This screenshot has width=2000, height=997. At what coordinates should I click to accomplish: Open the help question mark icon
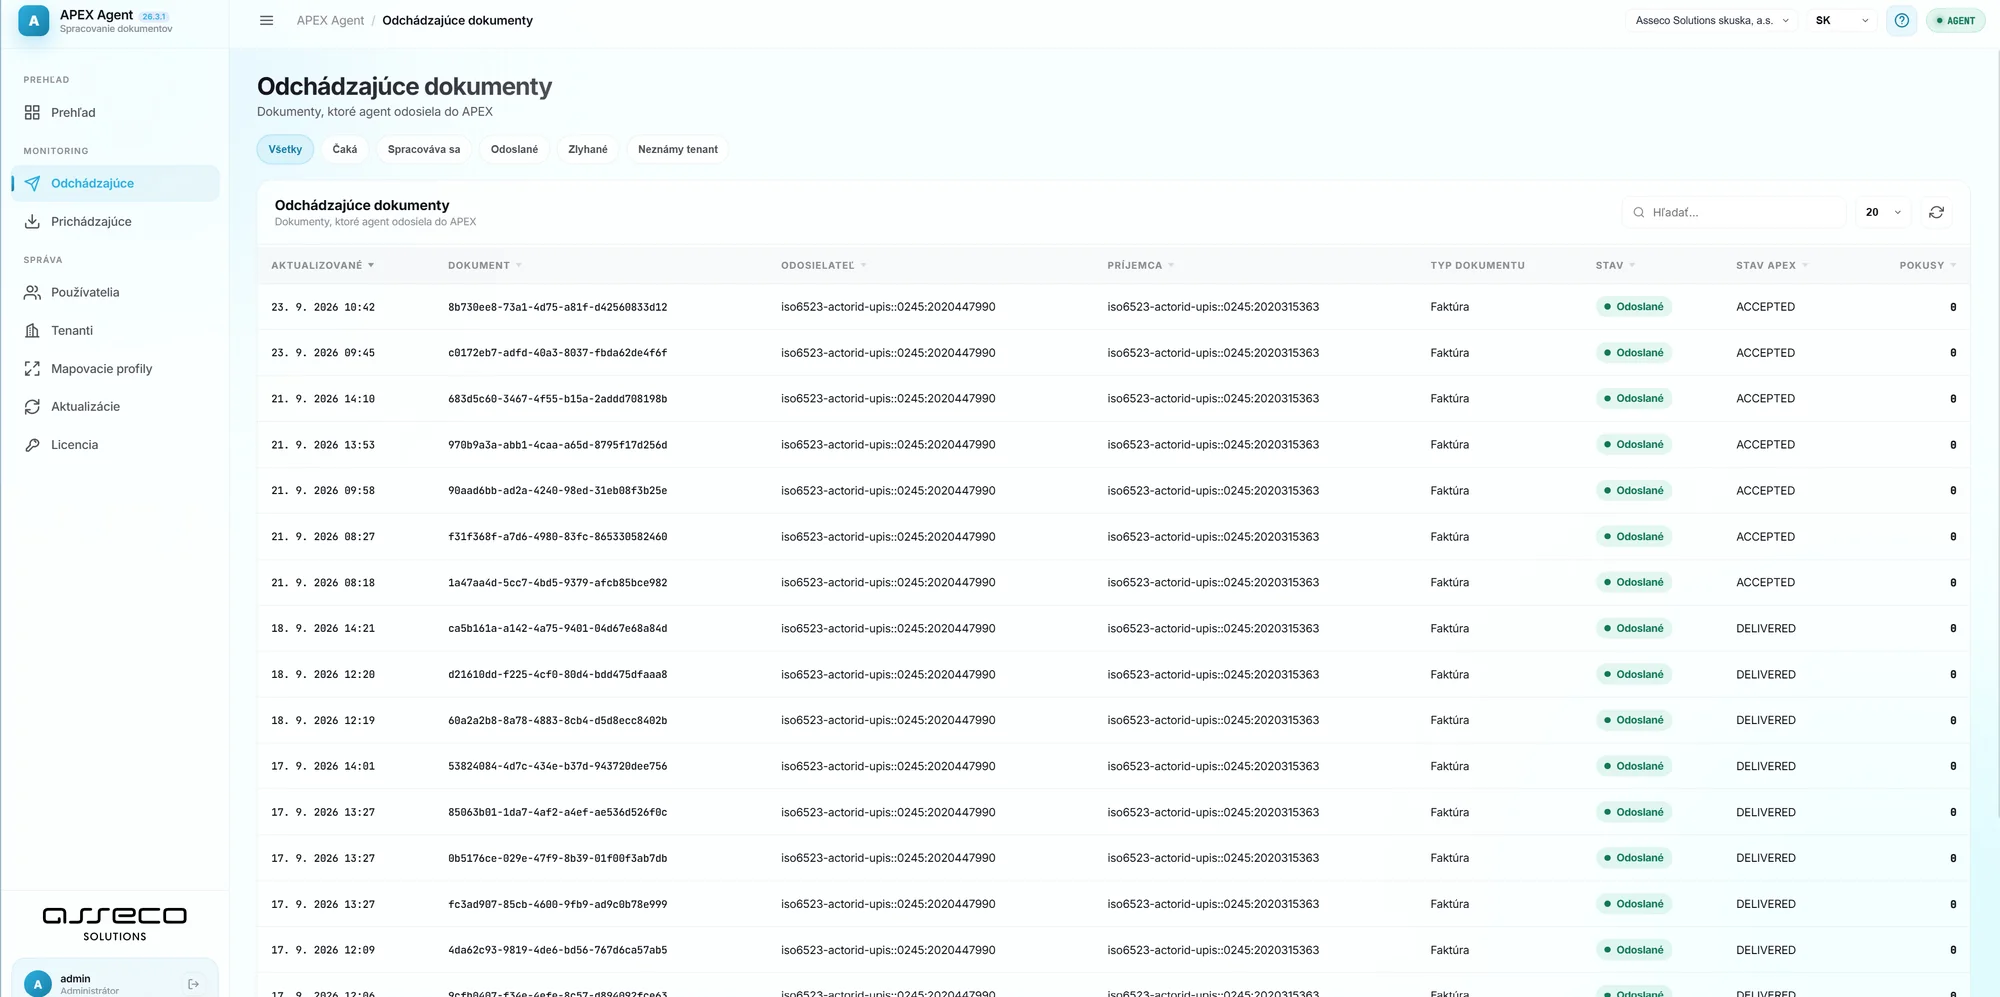[1901, 20]
